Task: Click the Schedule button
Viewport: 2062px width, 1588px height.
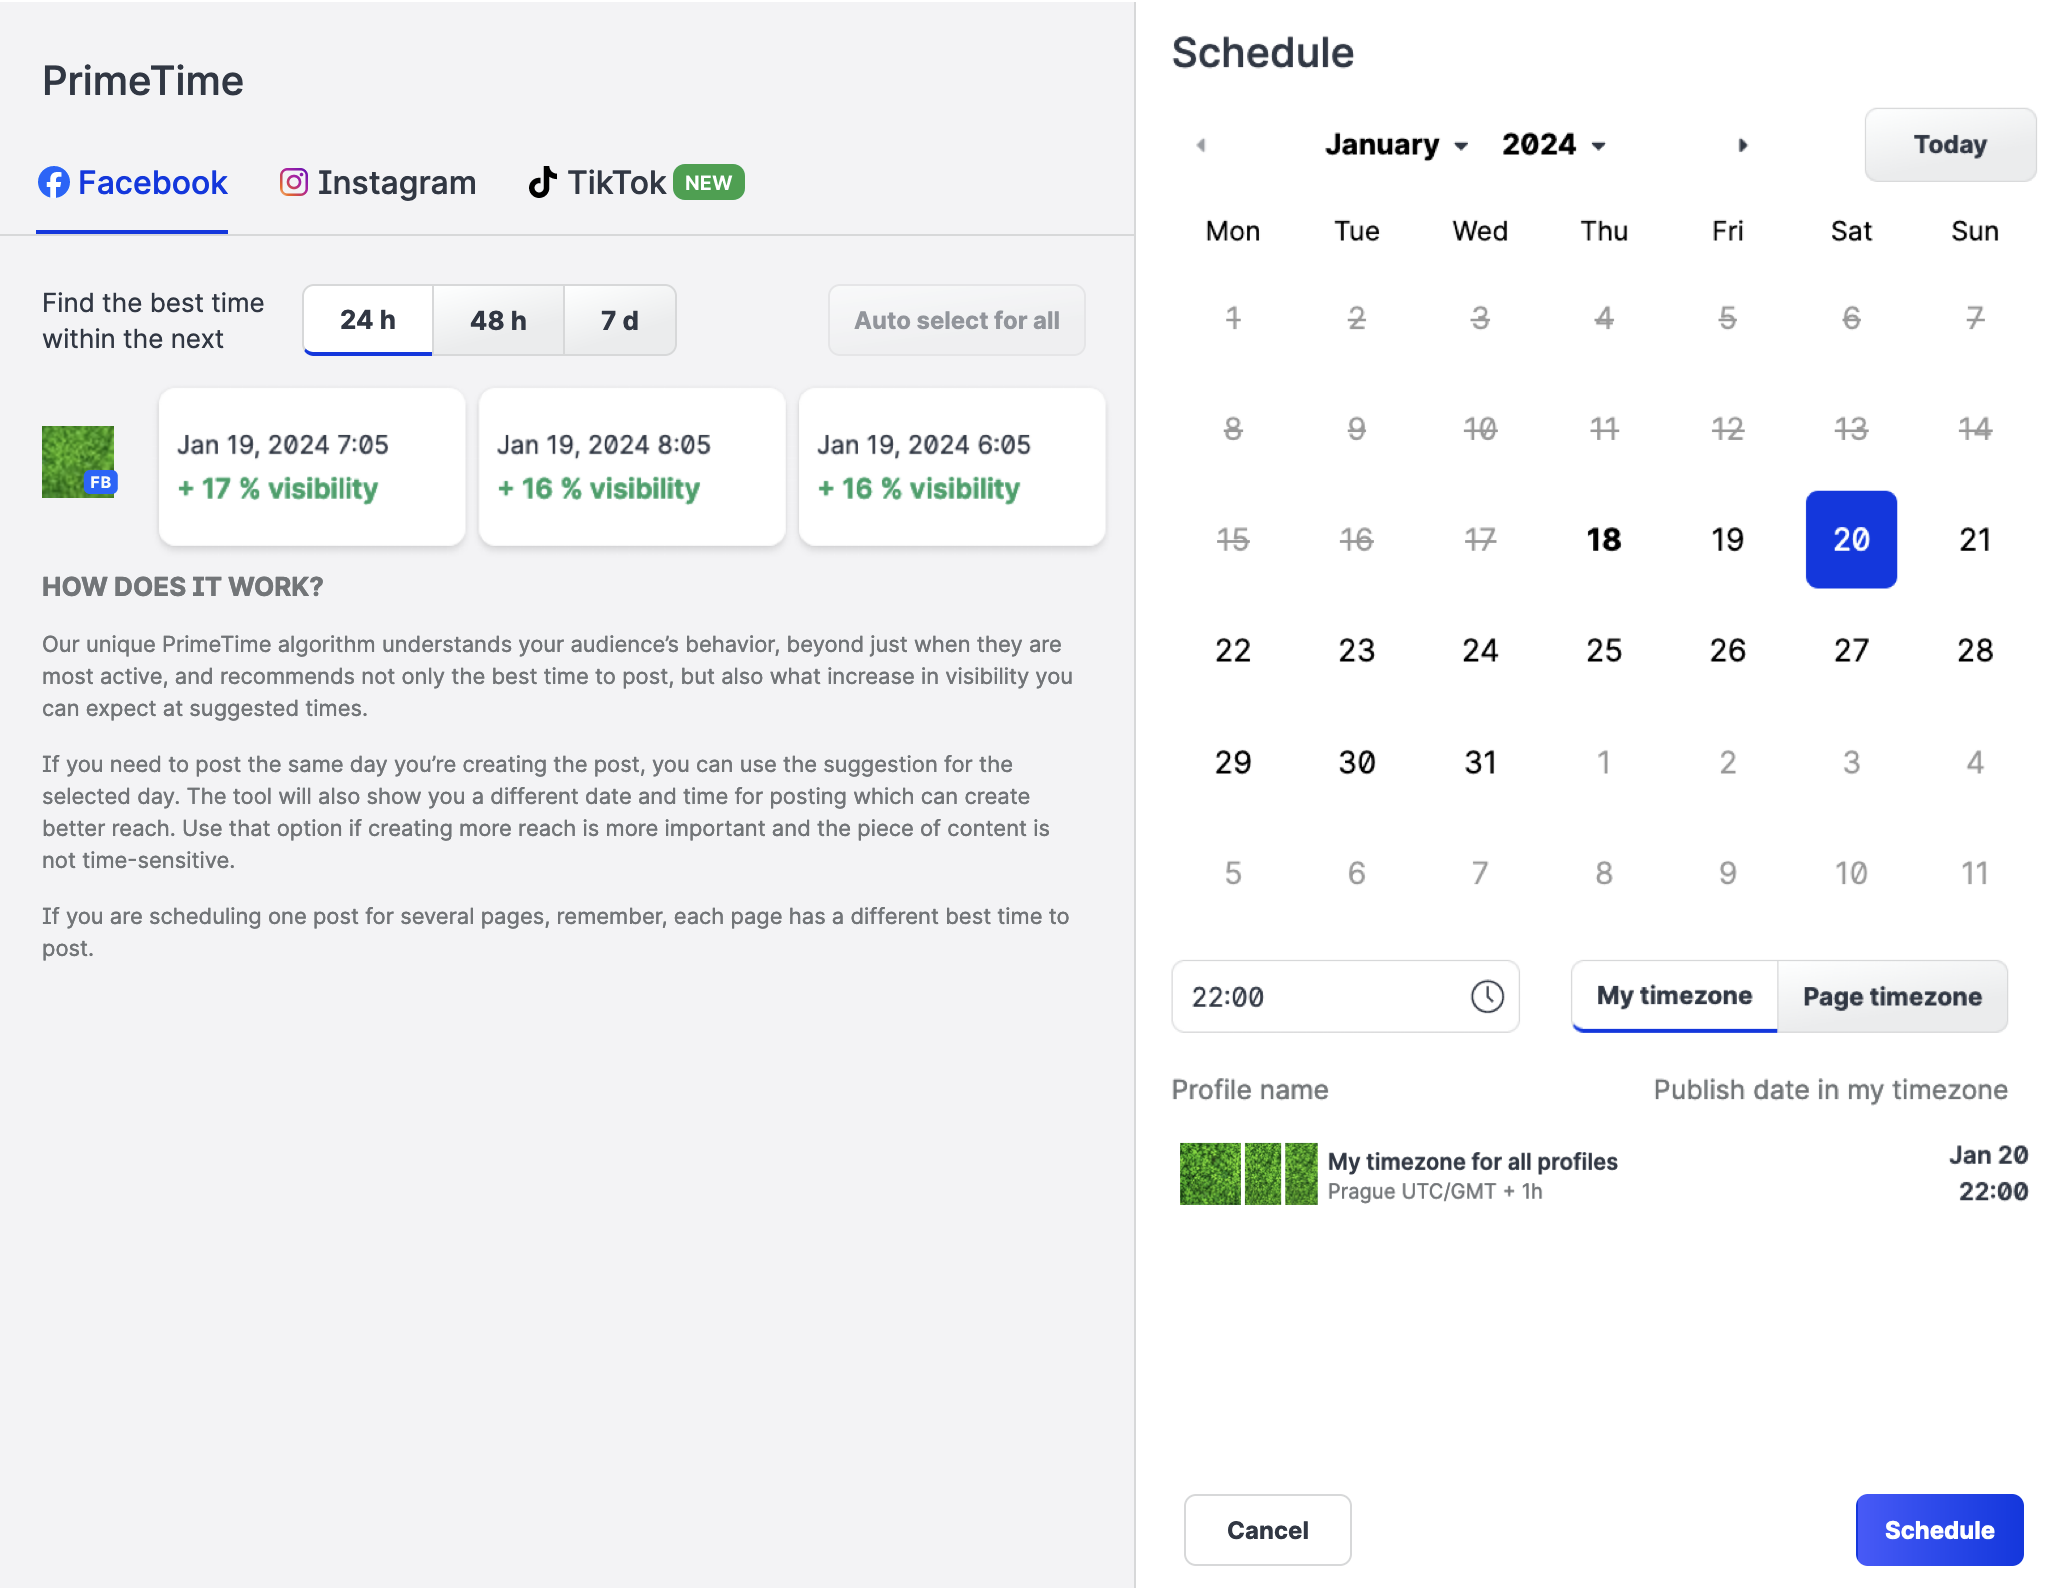Action: (1939, 1529)
